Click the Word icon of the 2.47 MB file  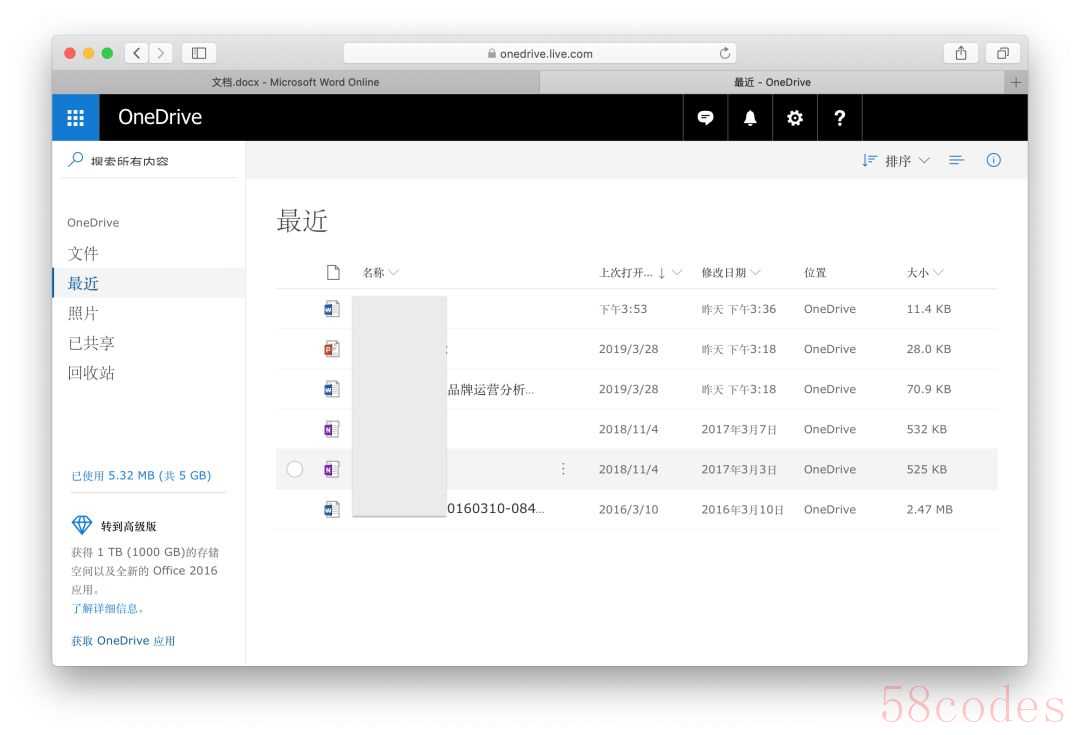[x=332, y=509]
